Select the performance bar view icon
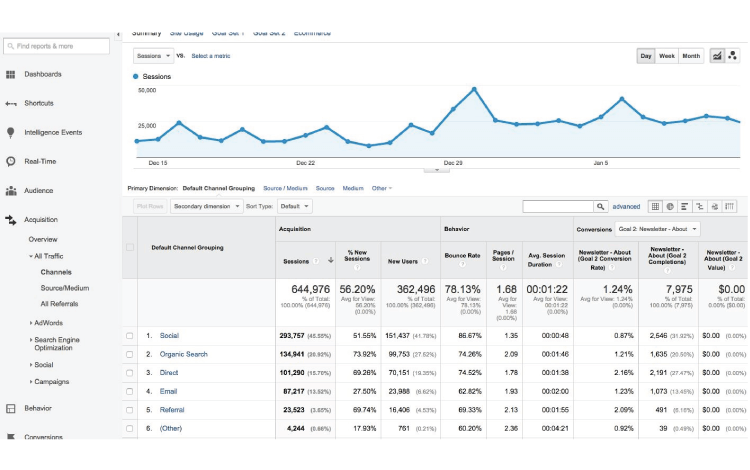This screenshot has height=470, width=750. (x=685, y=207)
